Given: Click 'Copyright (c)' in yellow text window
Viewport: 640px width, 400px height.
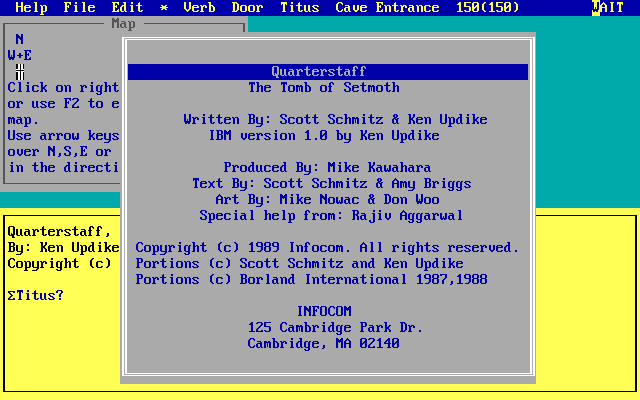Looking at the screenshot, I should (59, 263).
